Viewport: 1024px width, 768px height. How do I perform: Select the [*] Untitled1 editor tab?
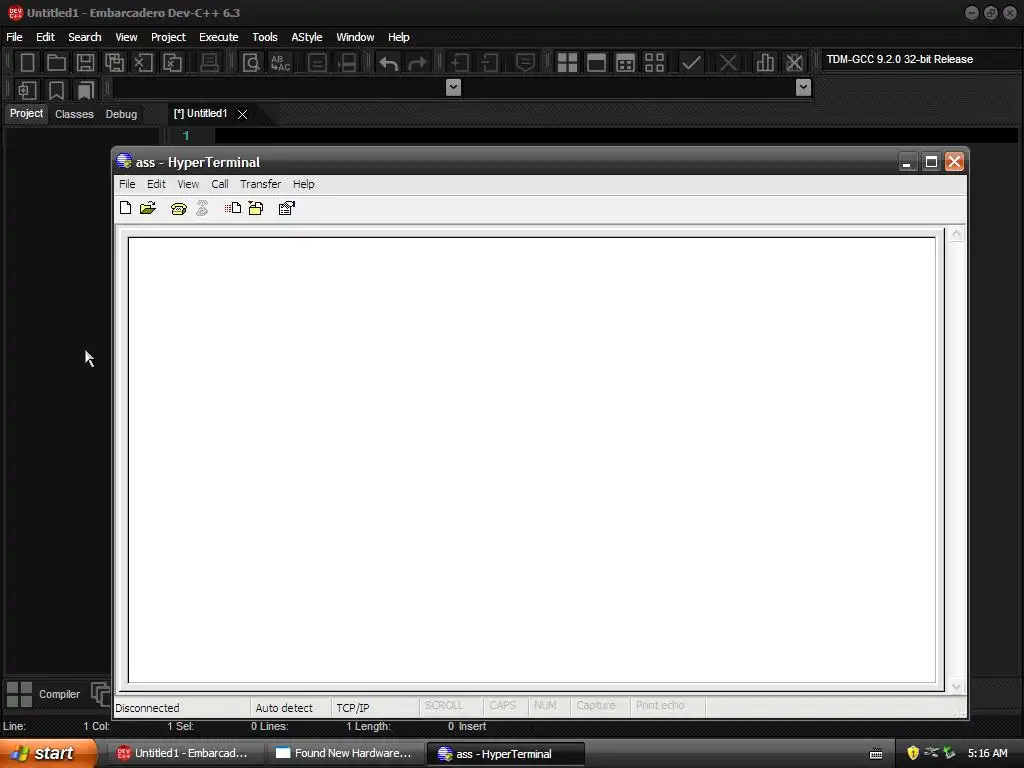(x=200, y=114)
